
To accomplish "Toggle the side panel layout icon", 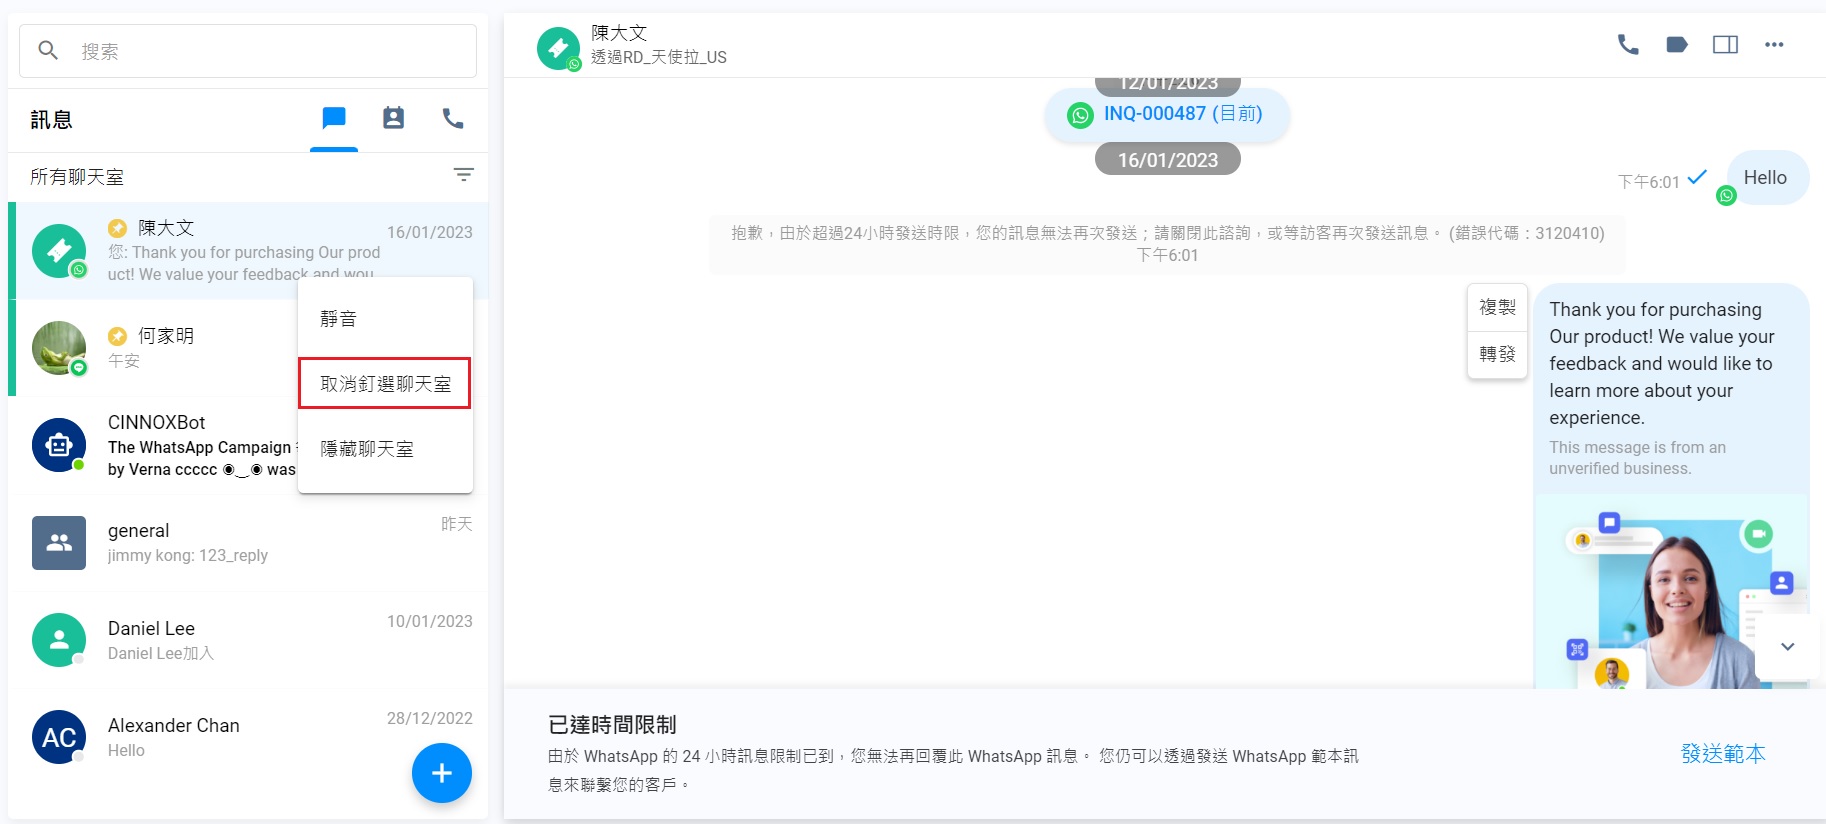I will tap(1725, 44).
